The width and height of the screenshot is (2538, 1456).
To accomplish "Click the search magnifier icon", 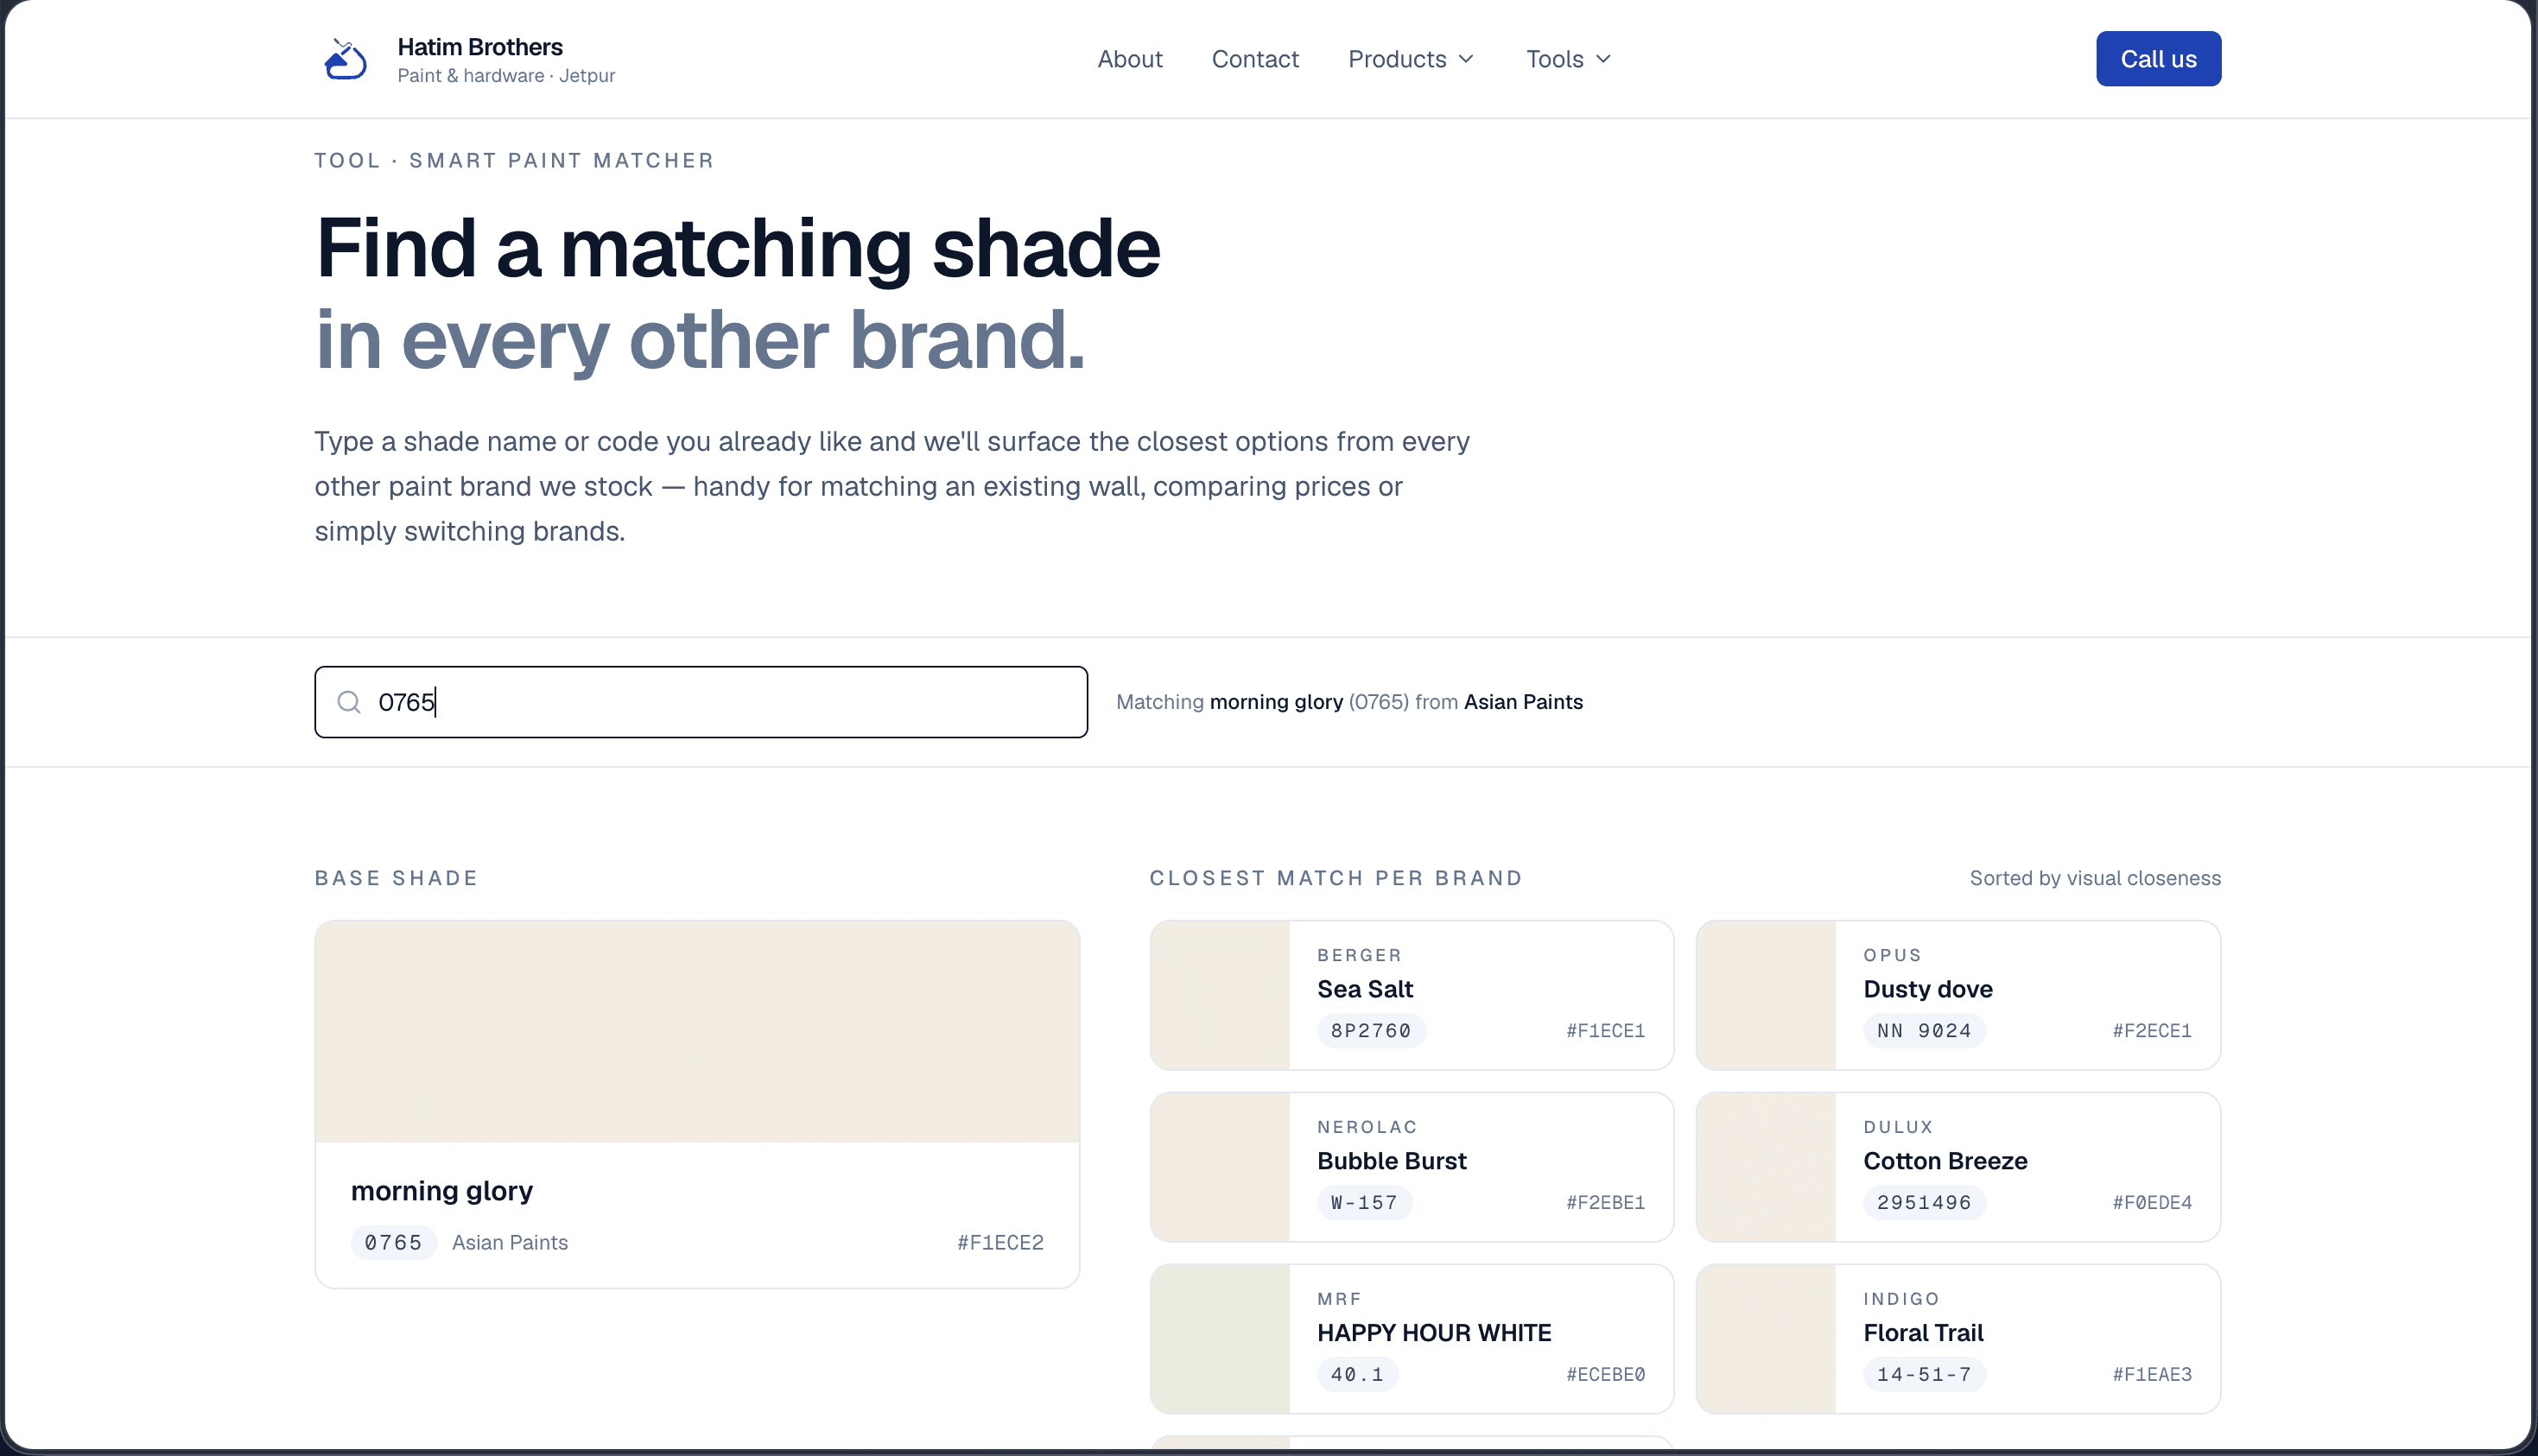I will (349, 702).
